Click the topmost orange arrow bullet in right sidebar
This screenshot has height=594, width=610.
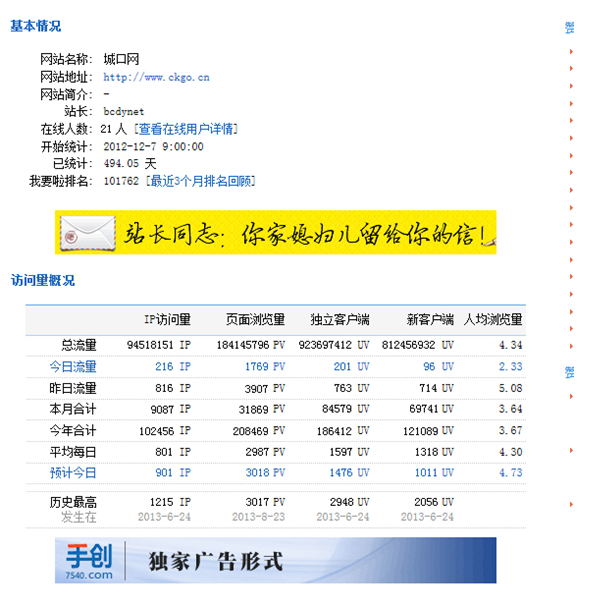[571, 49]
